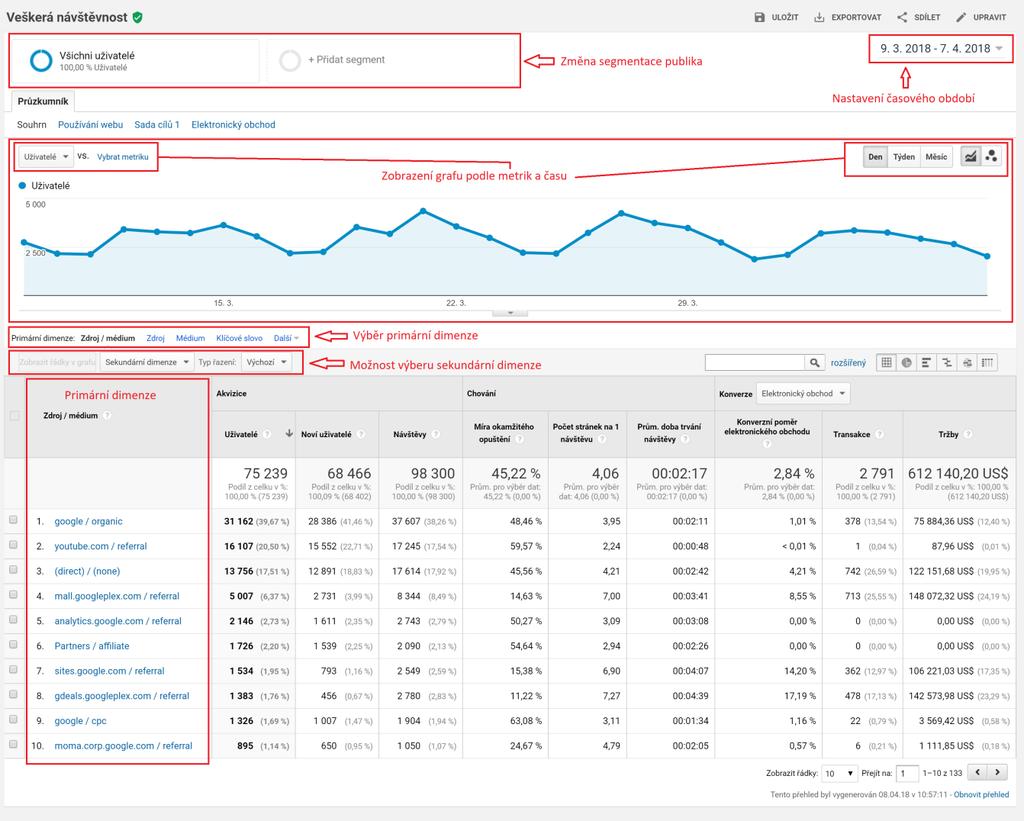Click the Všichni uživatelé segment circle icon

[40, 60]
